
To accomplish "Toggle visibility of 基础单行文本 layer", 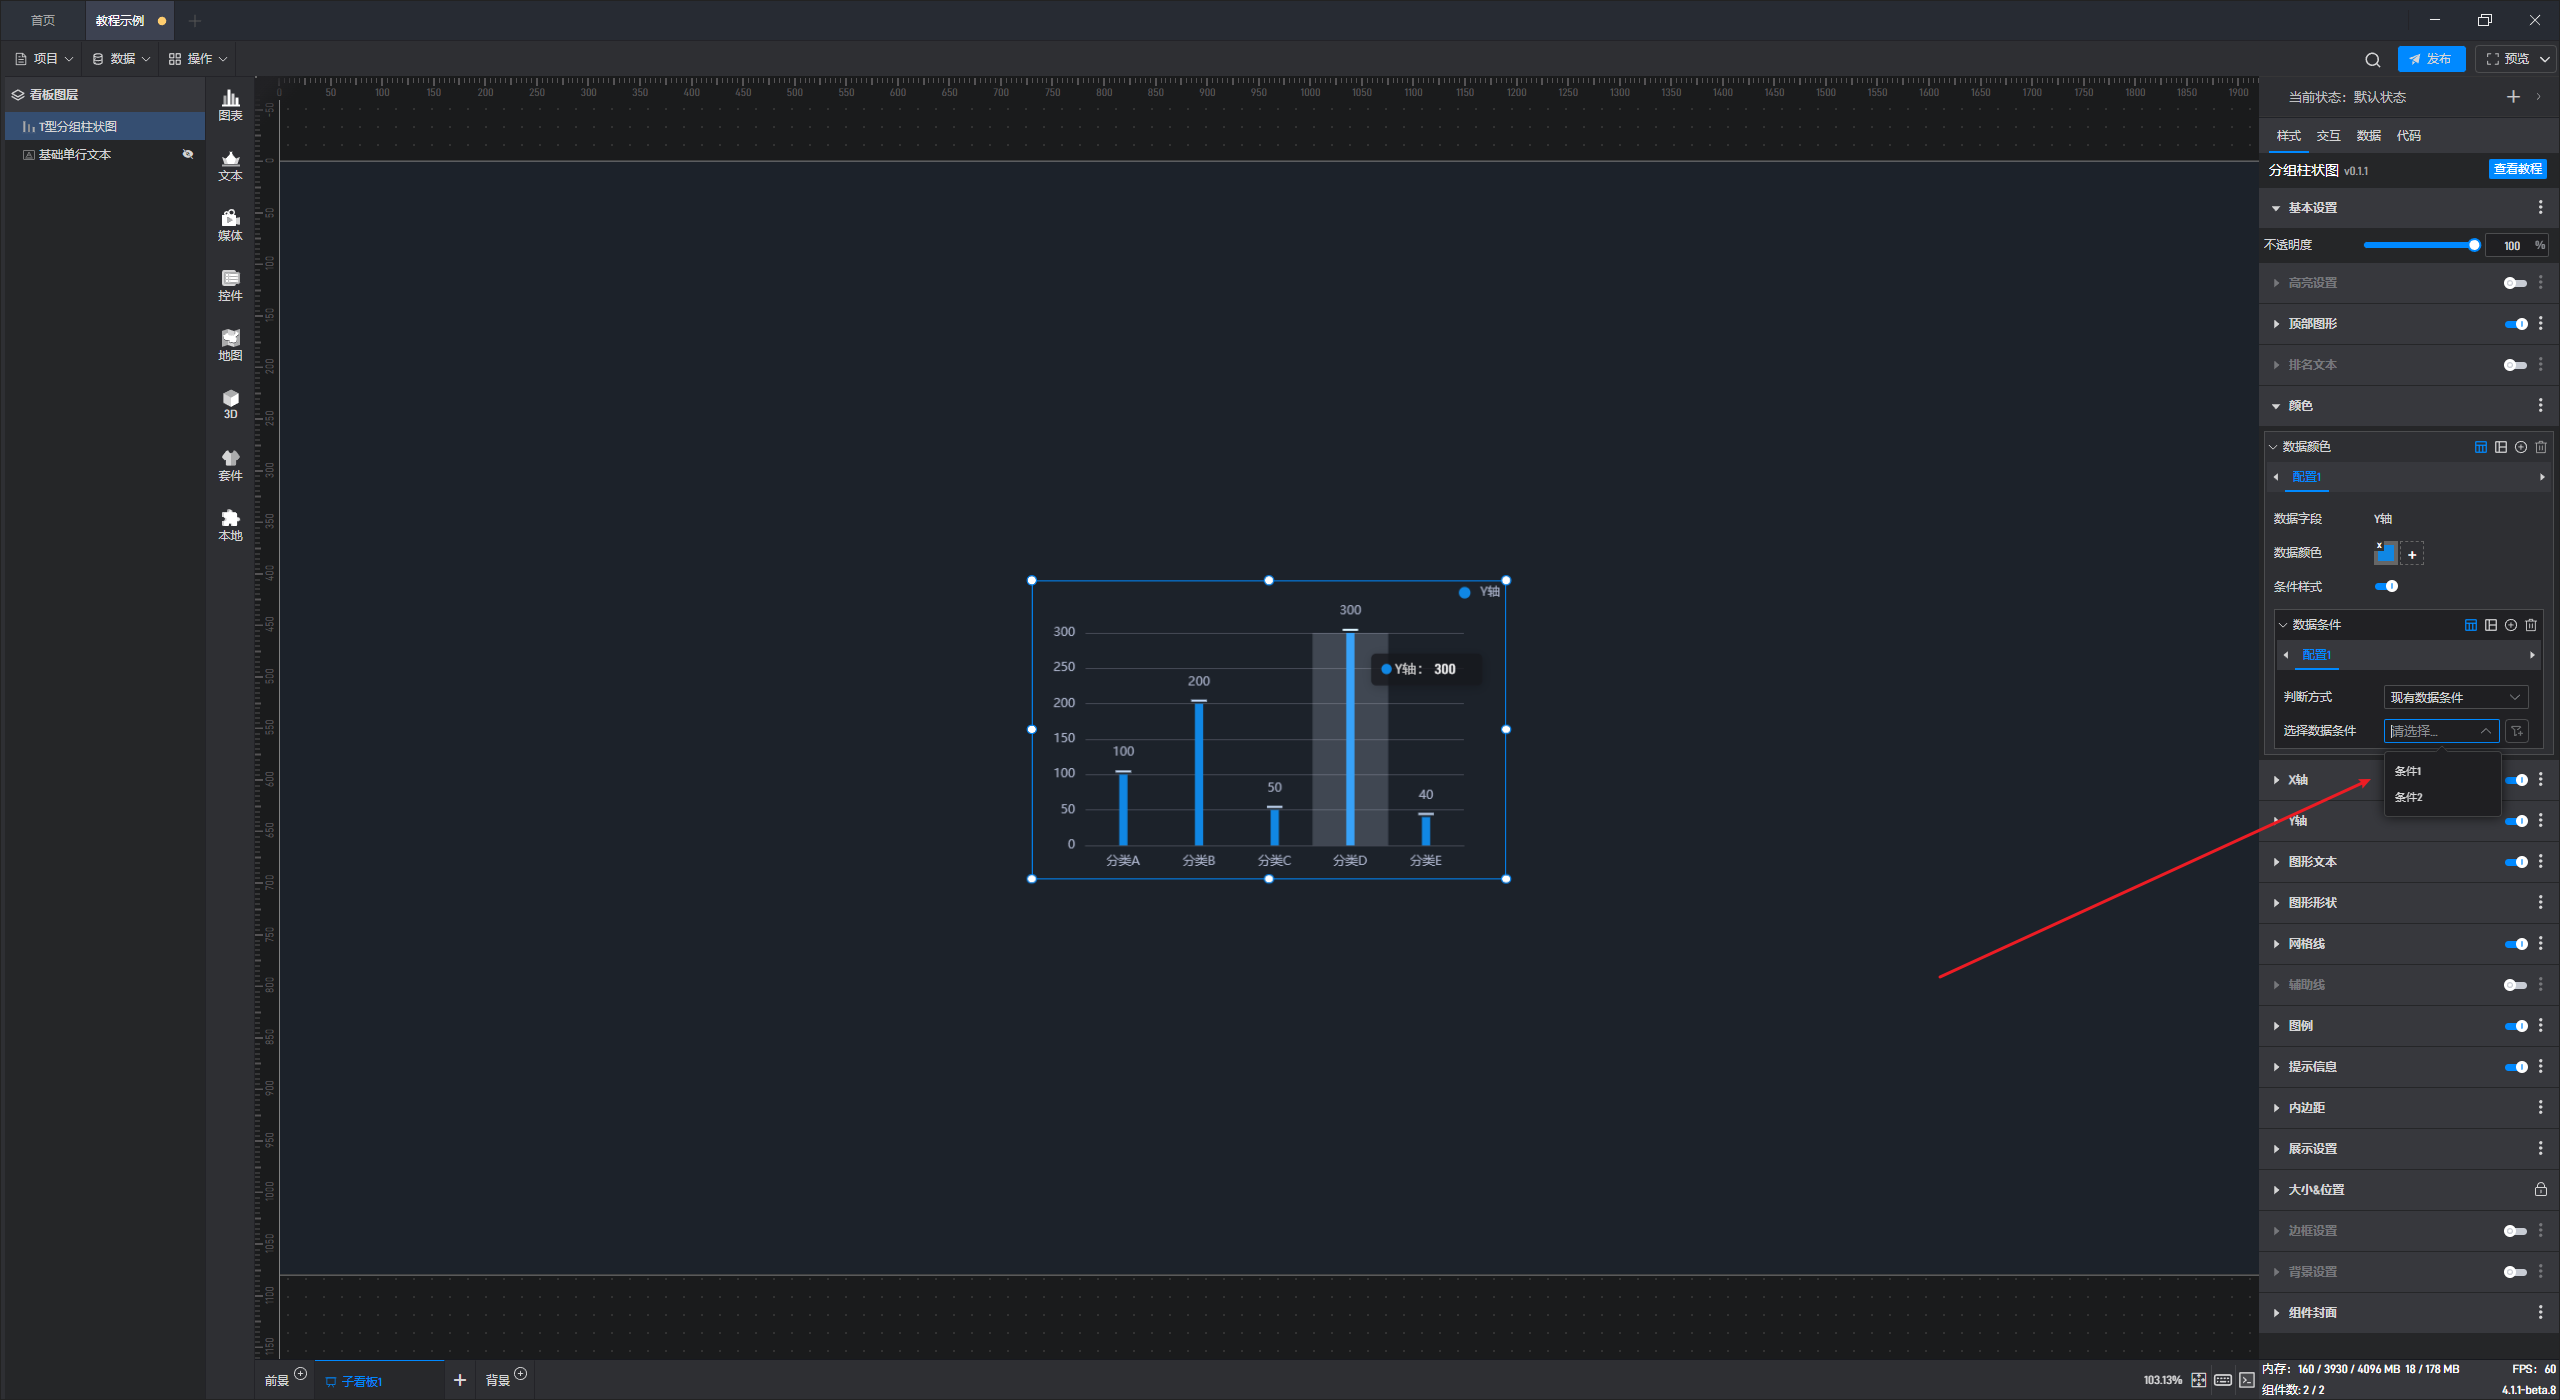I will click(x=187, y=154).
